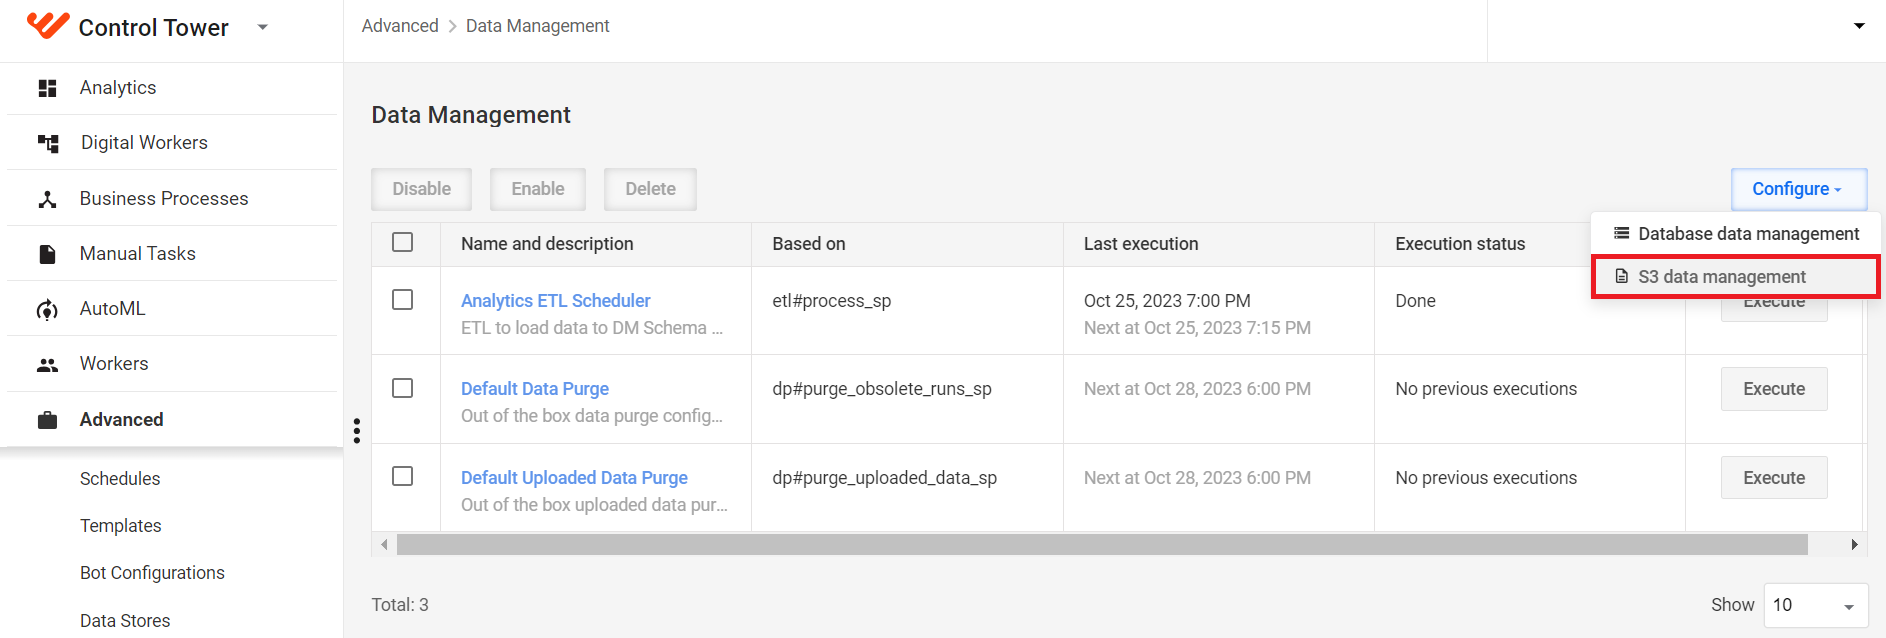This screenshot has width=1886, height=638.
Task: Click the Enable button
Action: click(538, 189)
